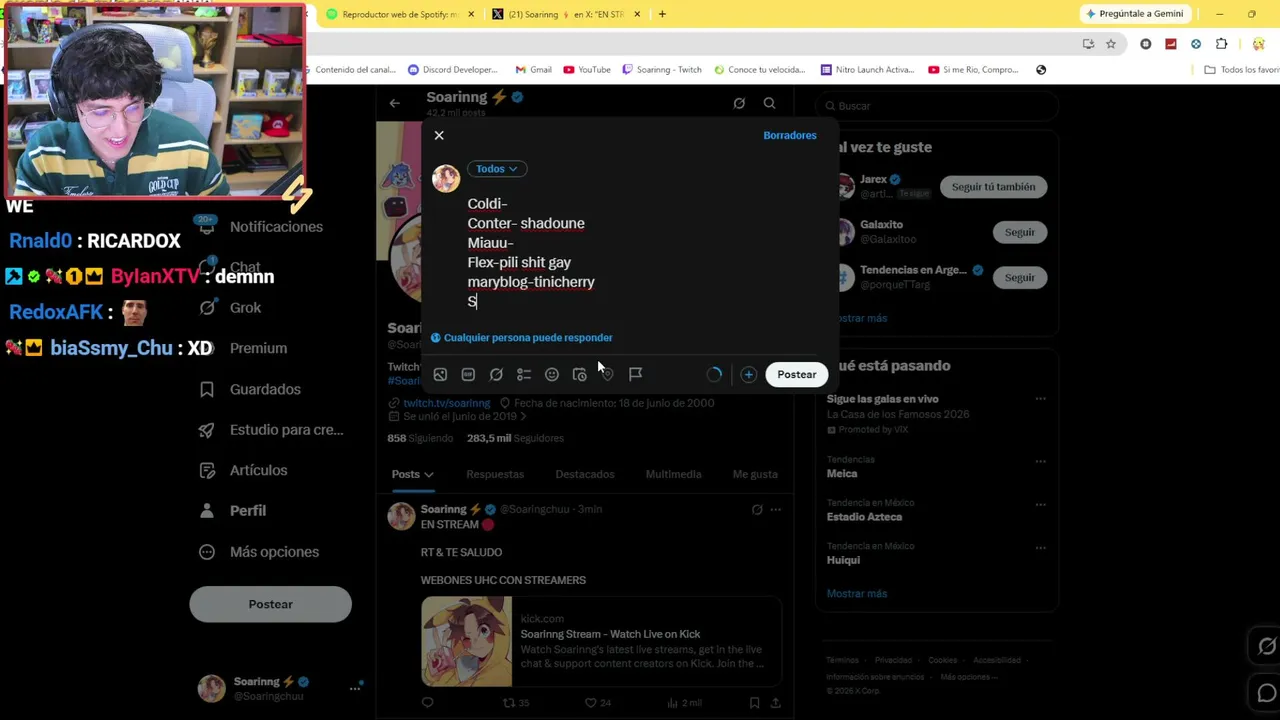Share the post with the share icon
This screenshot has height=720, width=1280.
coord(775,703)
